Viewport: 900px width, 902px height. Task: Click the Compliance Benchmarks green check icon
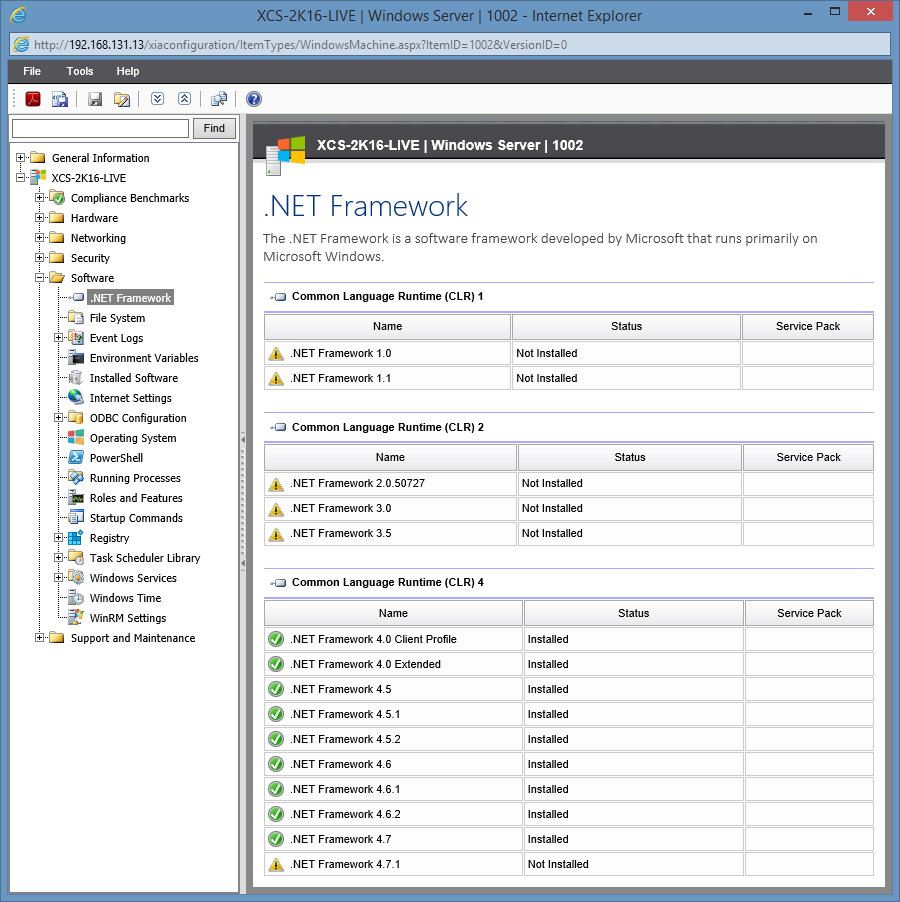click(57, 198)
